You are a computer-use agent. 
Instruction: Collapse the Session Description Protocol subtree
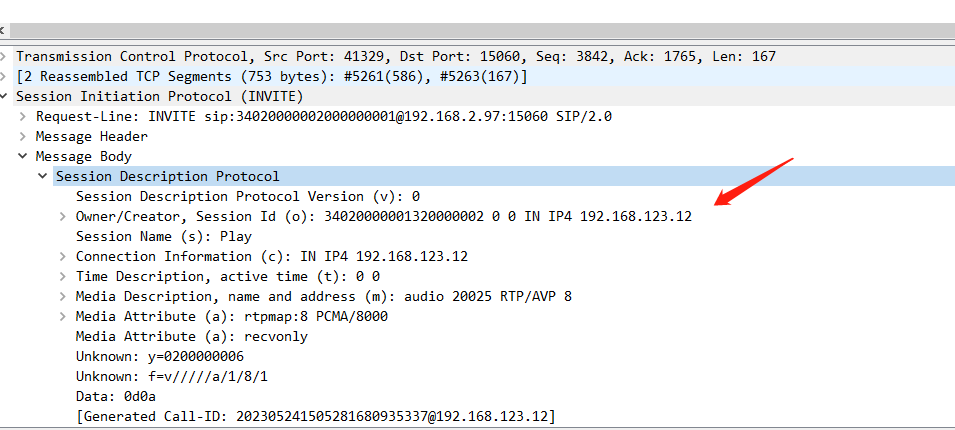43,177
